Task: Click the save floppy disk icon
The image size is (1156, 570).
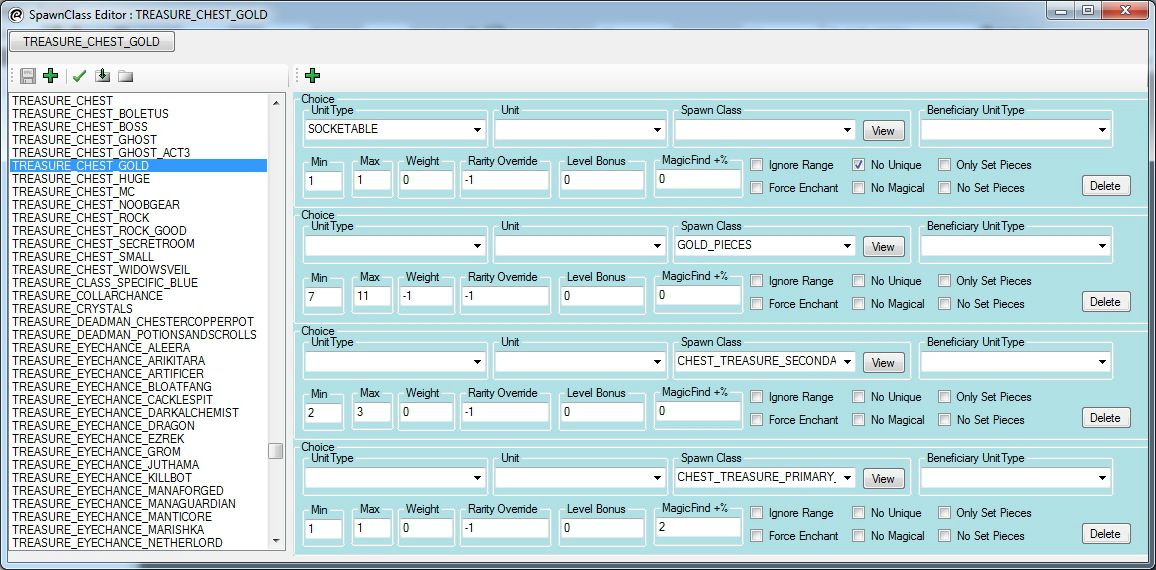Action: pyautogui.click(x=28, y=75)
